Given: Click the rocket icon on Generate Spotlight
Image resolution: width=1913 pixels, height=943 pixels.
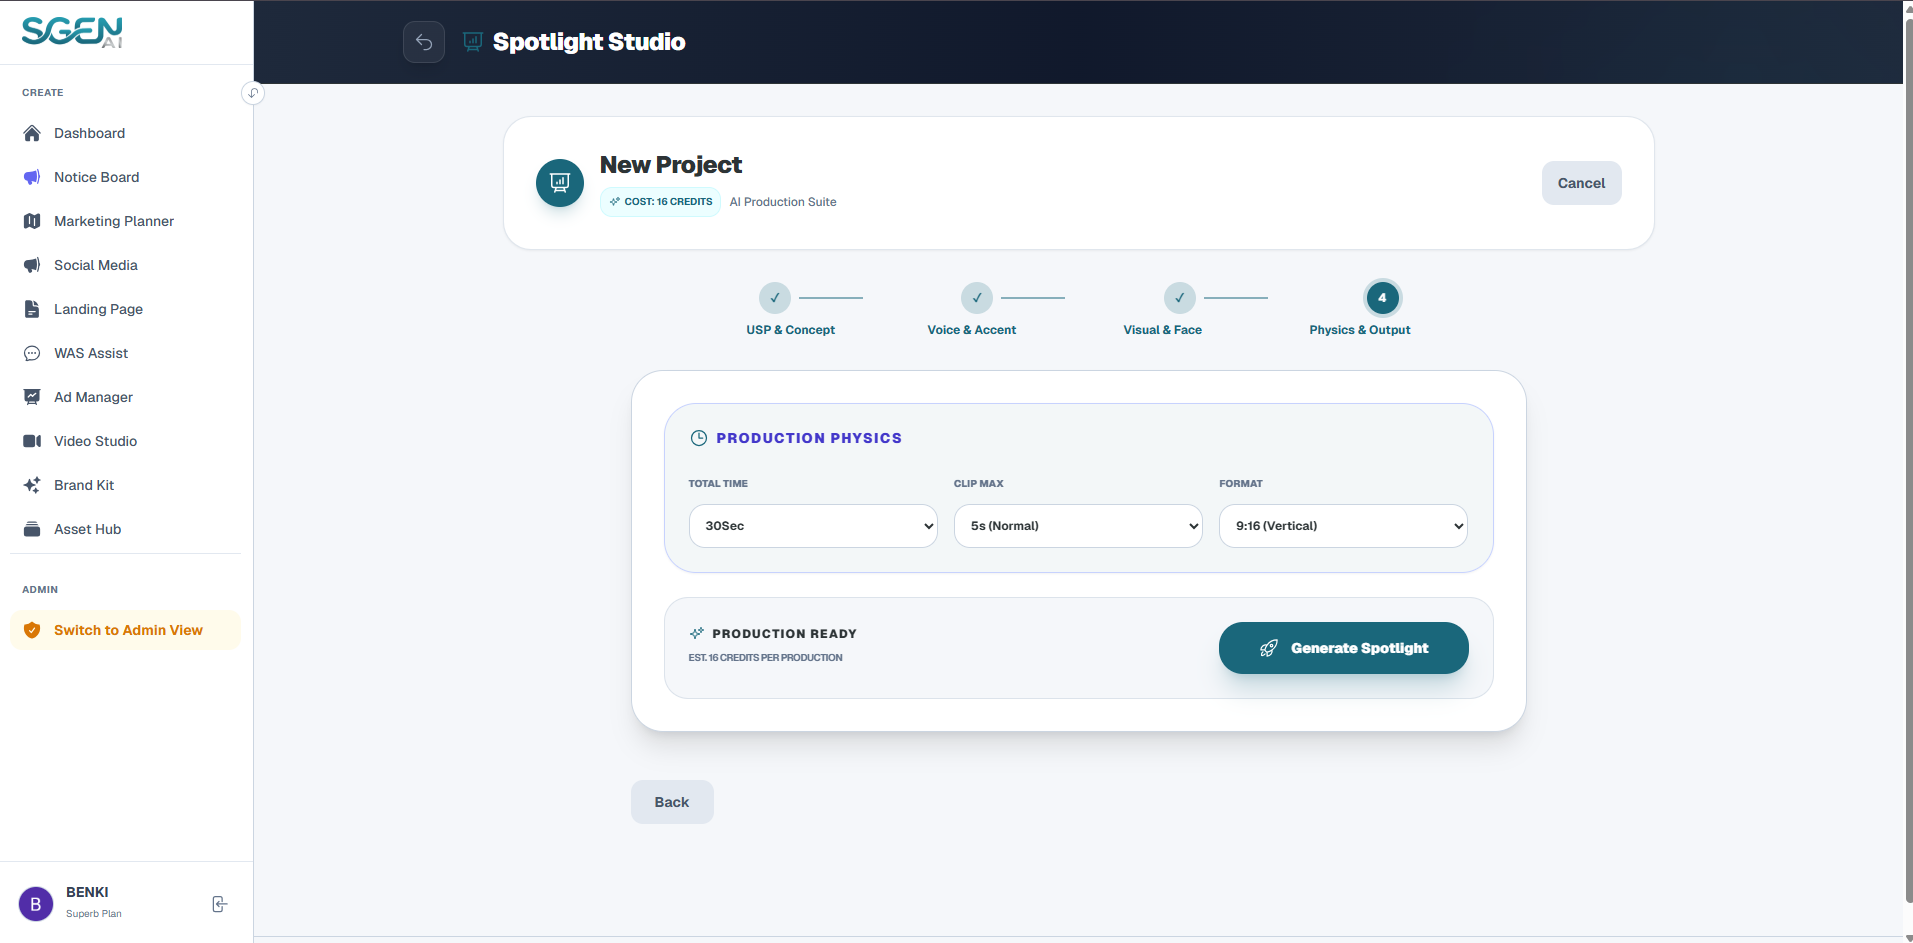Looking at the screenshot, I should (x=1269, y=648).
